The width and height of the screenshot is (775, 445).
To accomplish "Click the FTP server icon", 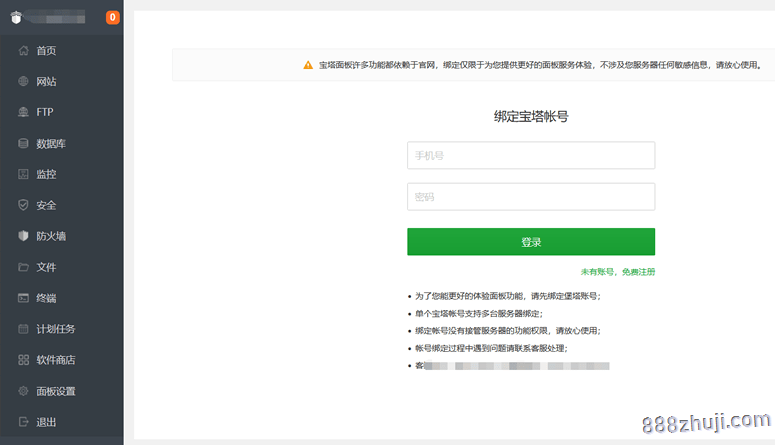I will coord(23,112).
